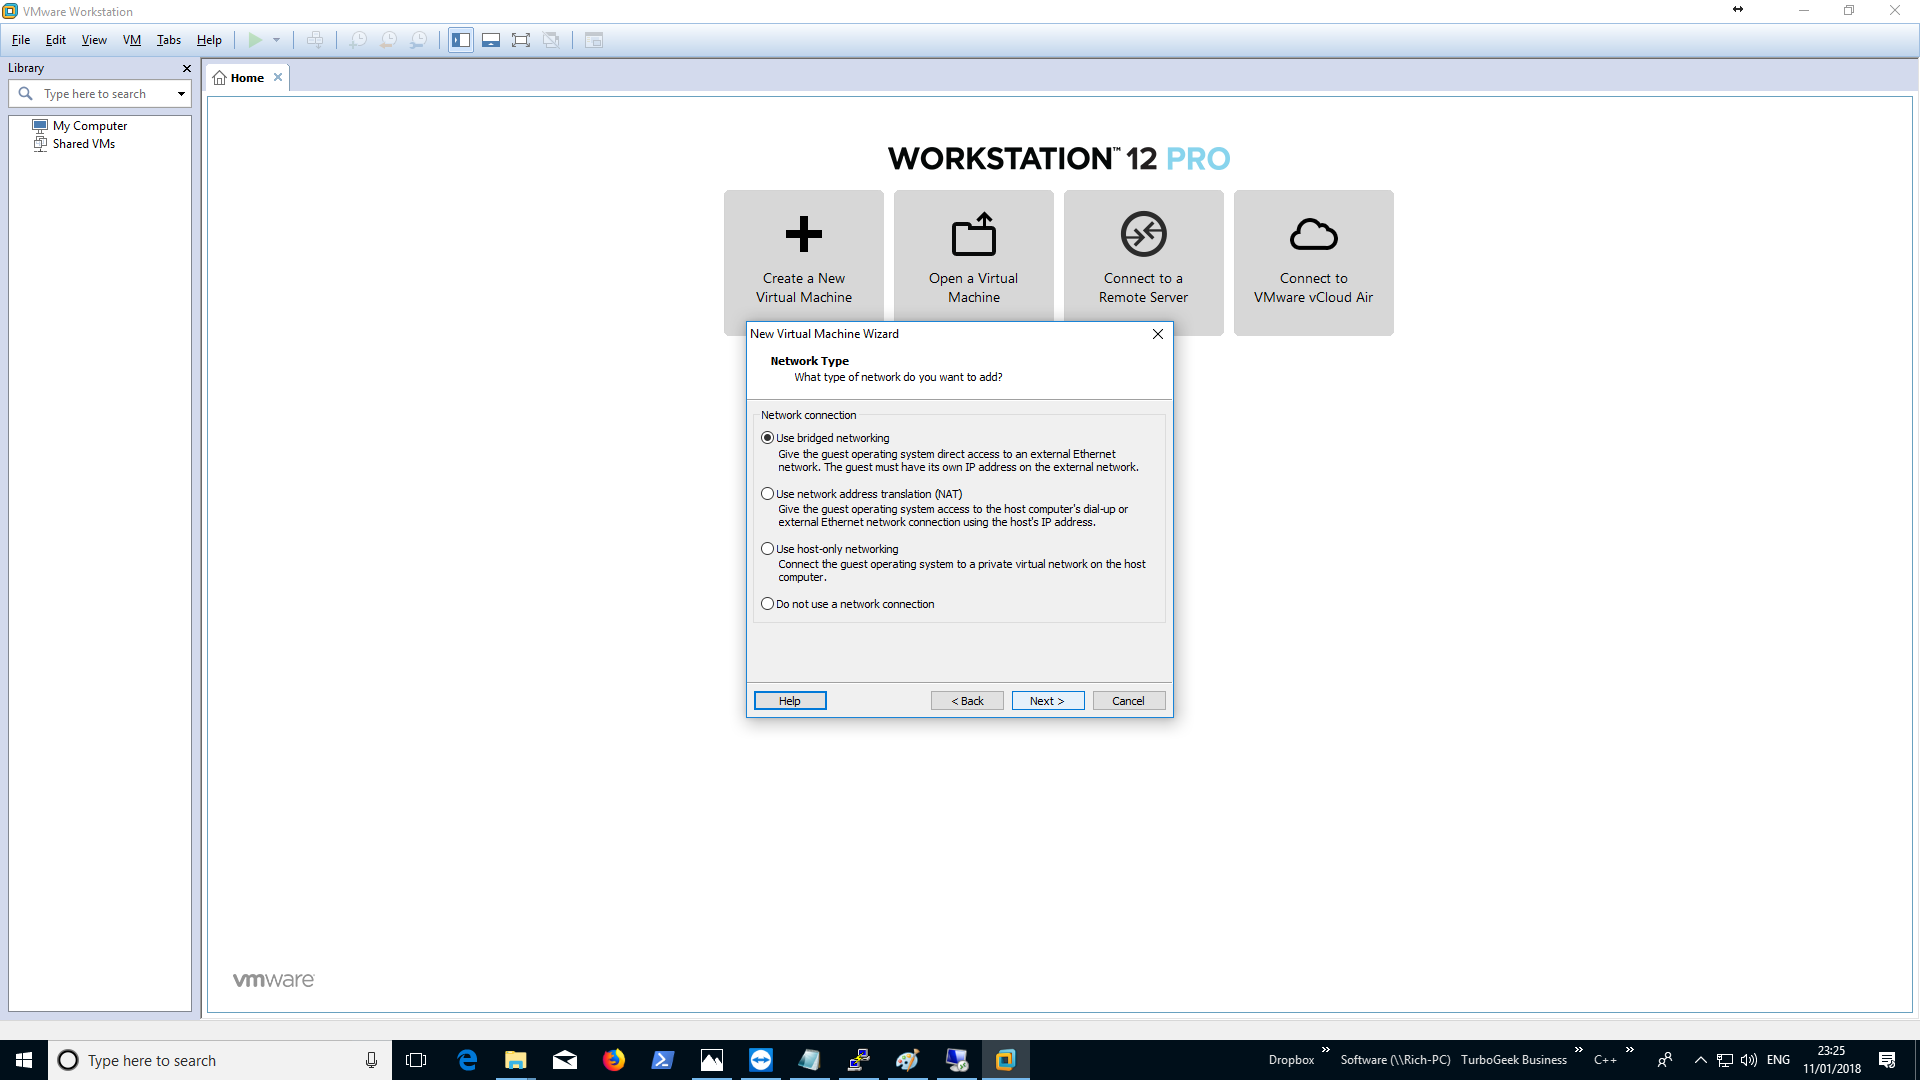Image resolution: width=1920 pixels, height=1080 pixels.
Task: Expand the C++ toolbar chevron
Action: click(x=1630, y=1050)
